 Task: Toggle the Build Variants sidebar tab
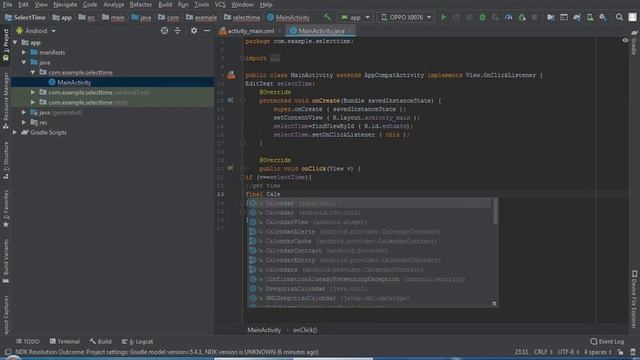(x=6, y=261)
